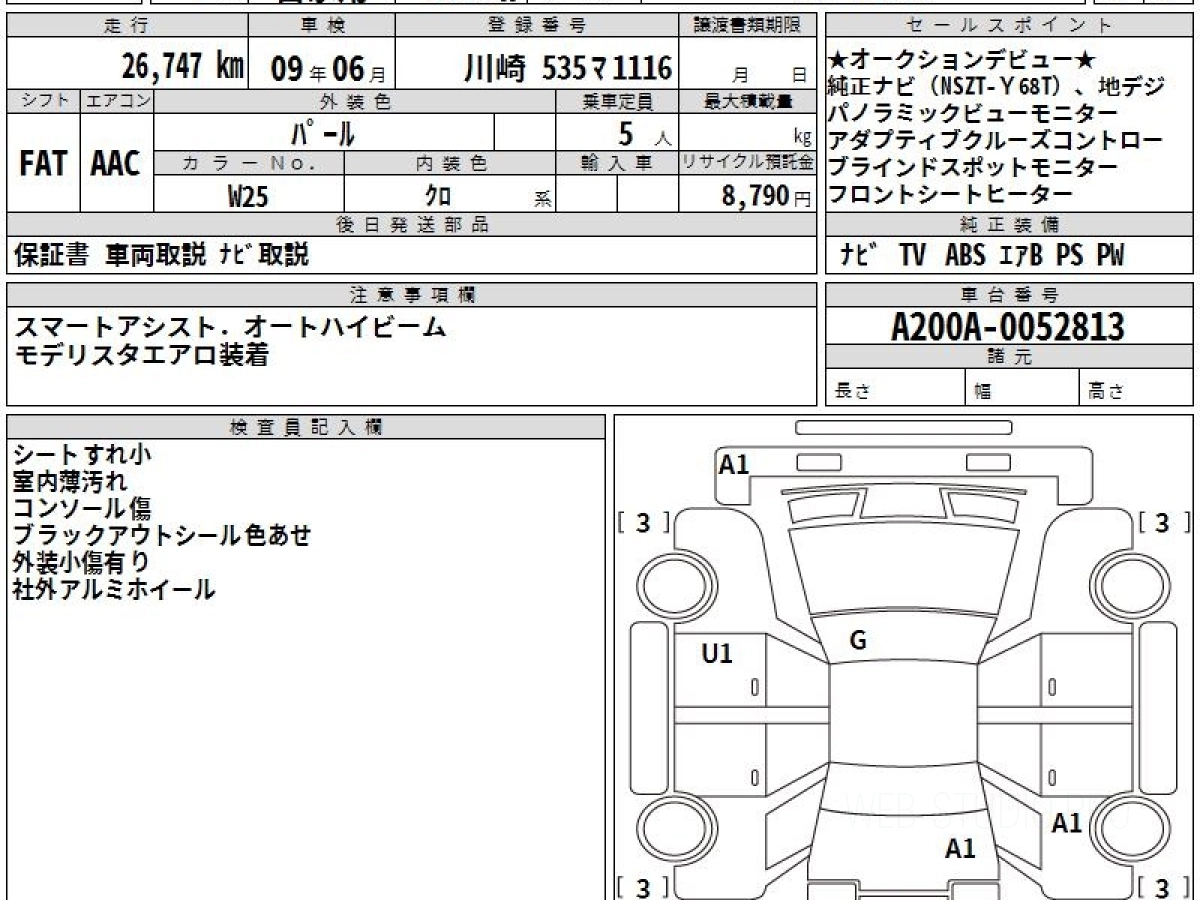Click the color number W25

[x=248, y=196]
